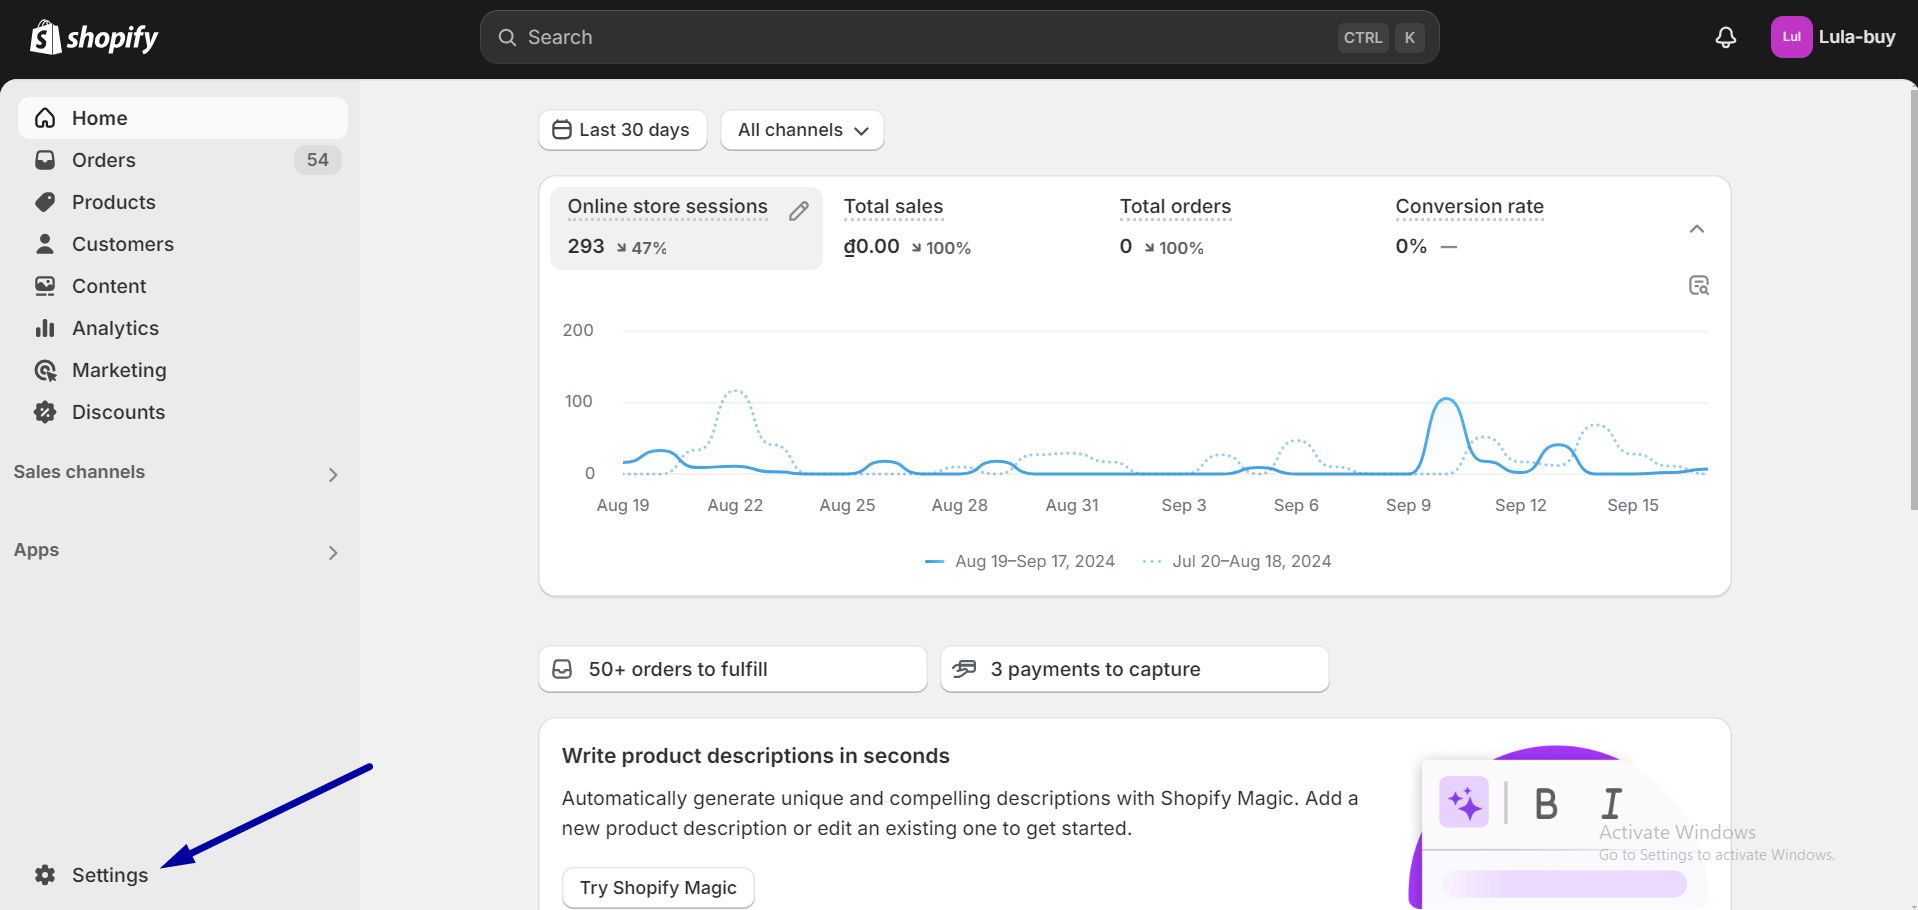The width and height of the screenshot is (1918, 910).
Task: Click legend Jul 20–Aug 18, 2024
Action: (1237, 562)
